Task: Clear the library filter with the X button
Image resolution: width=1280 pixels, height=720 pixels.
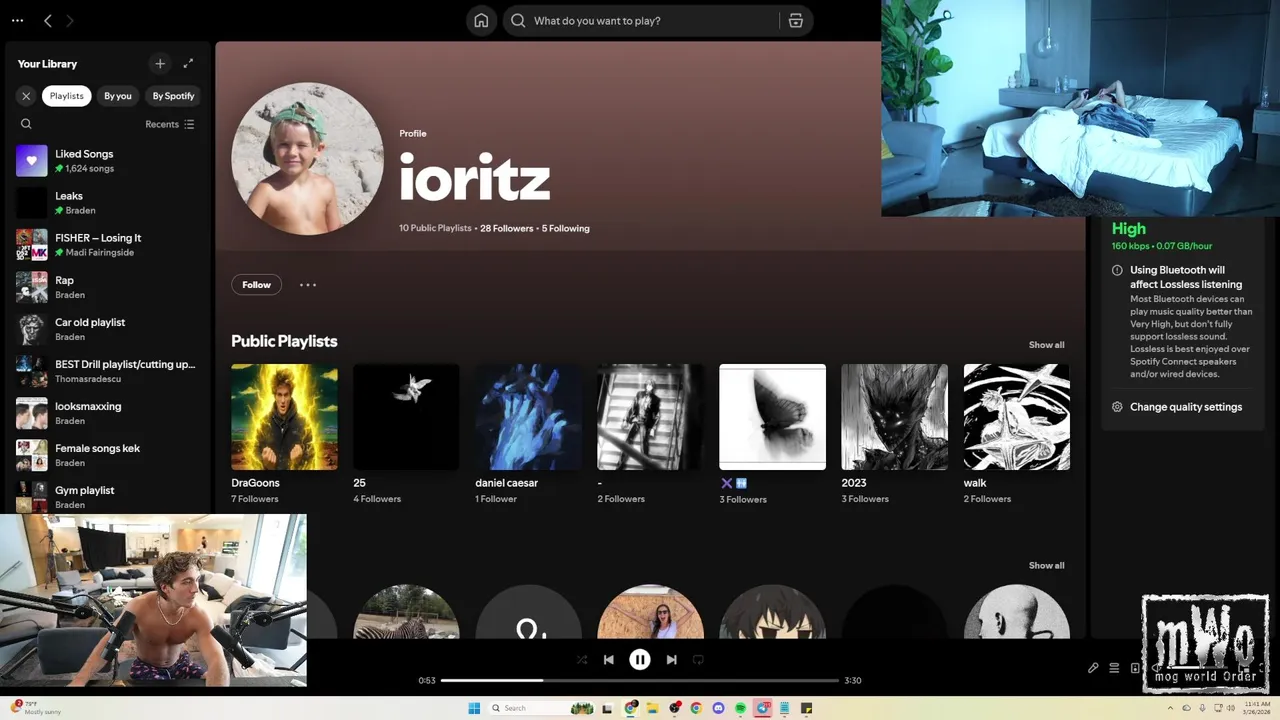Action: pyautogui.click(x=26, y=96)
